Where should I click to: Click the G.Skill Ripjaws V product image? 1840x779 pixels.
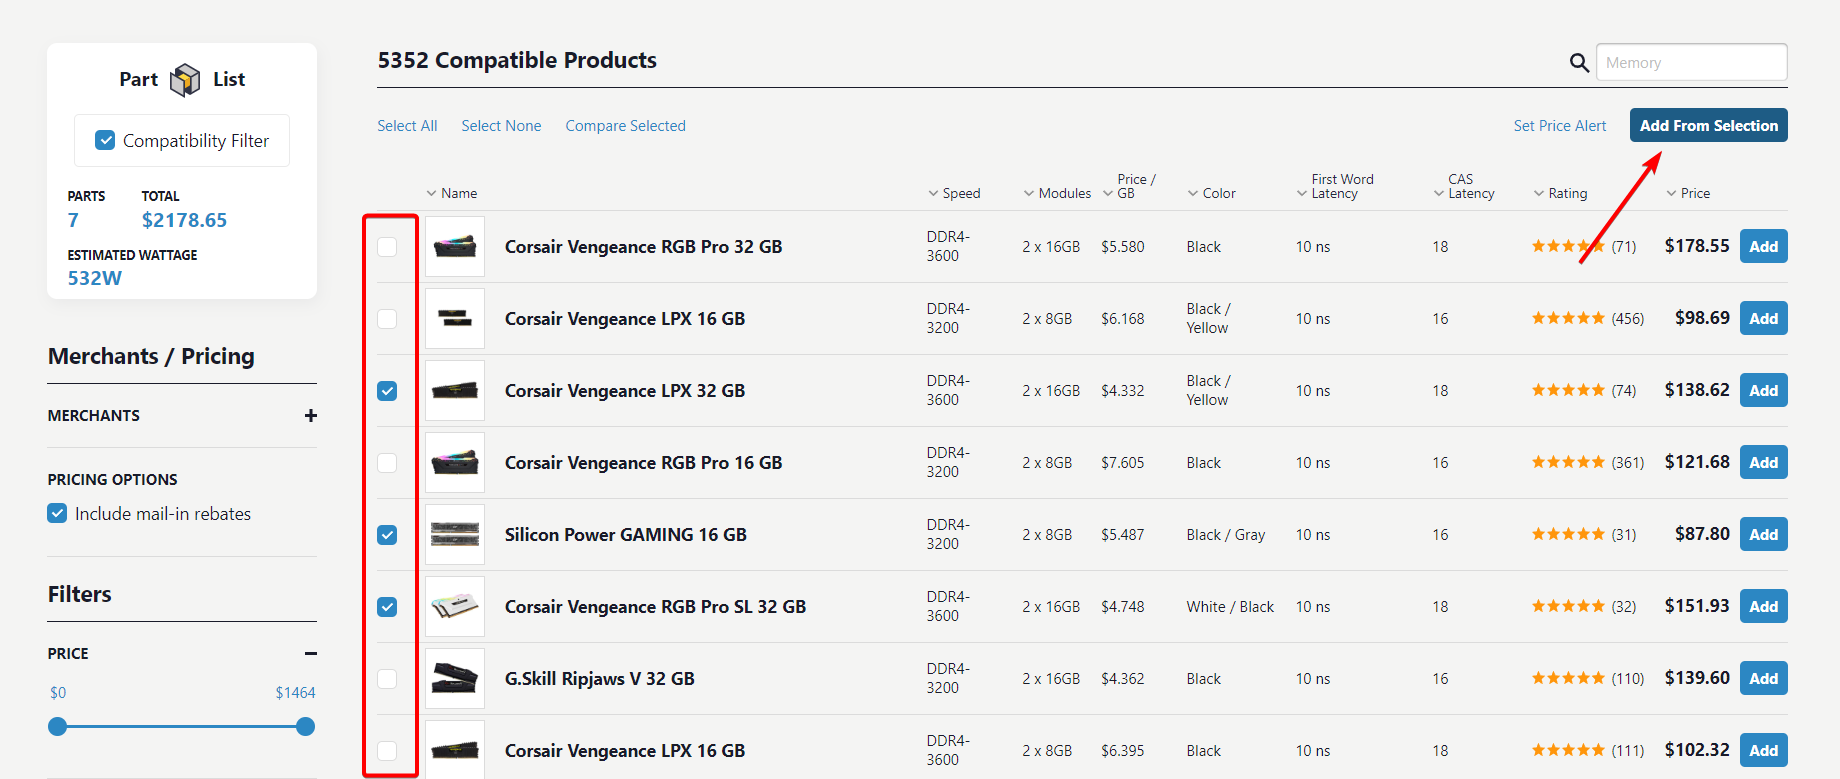[x=455, y=678]
